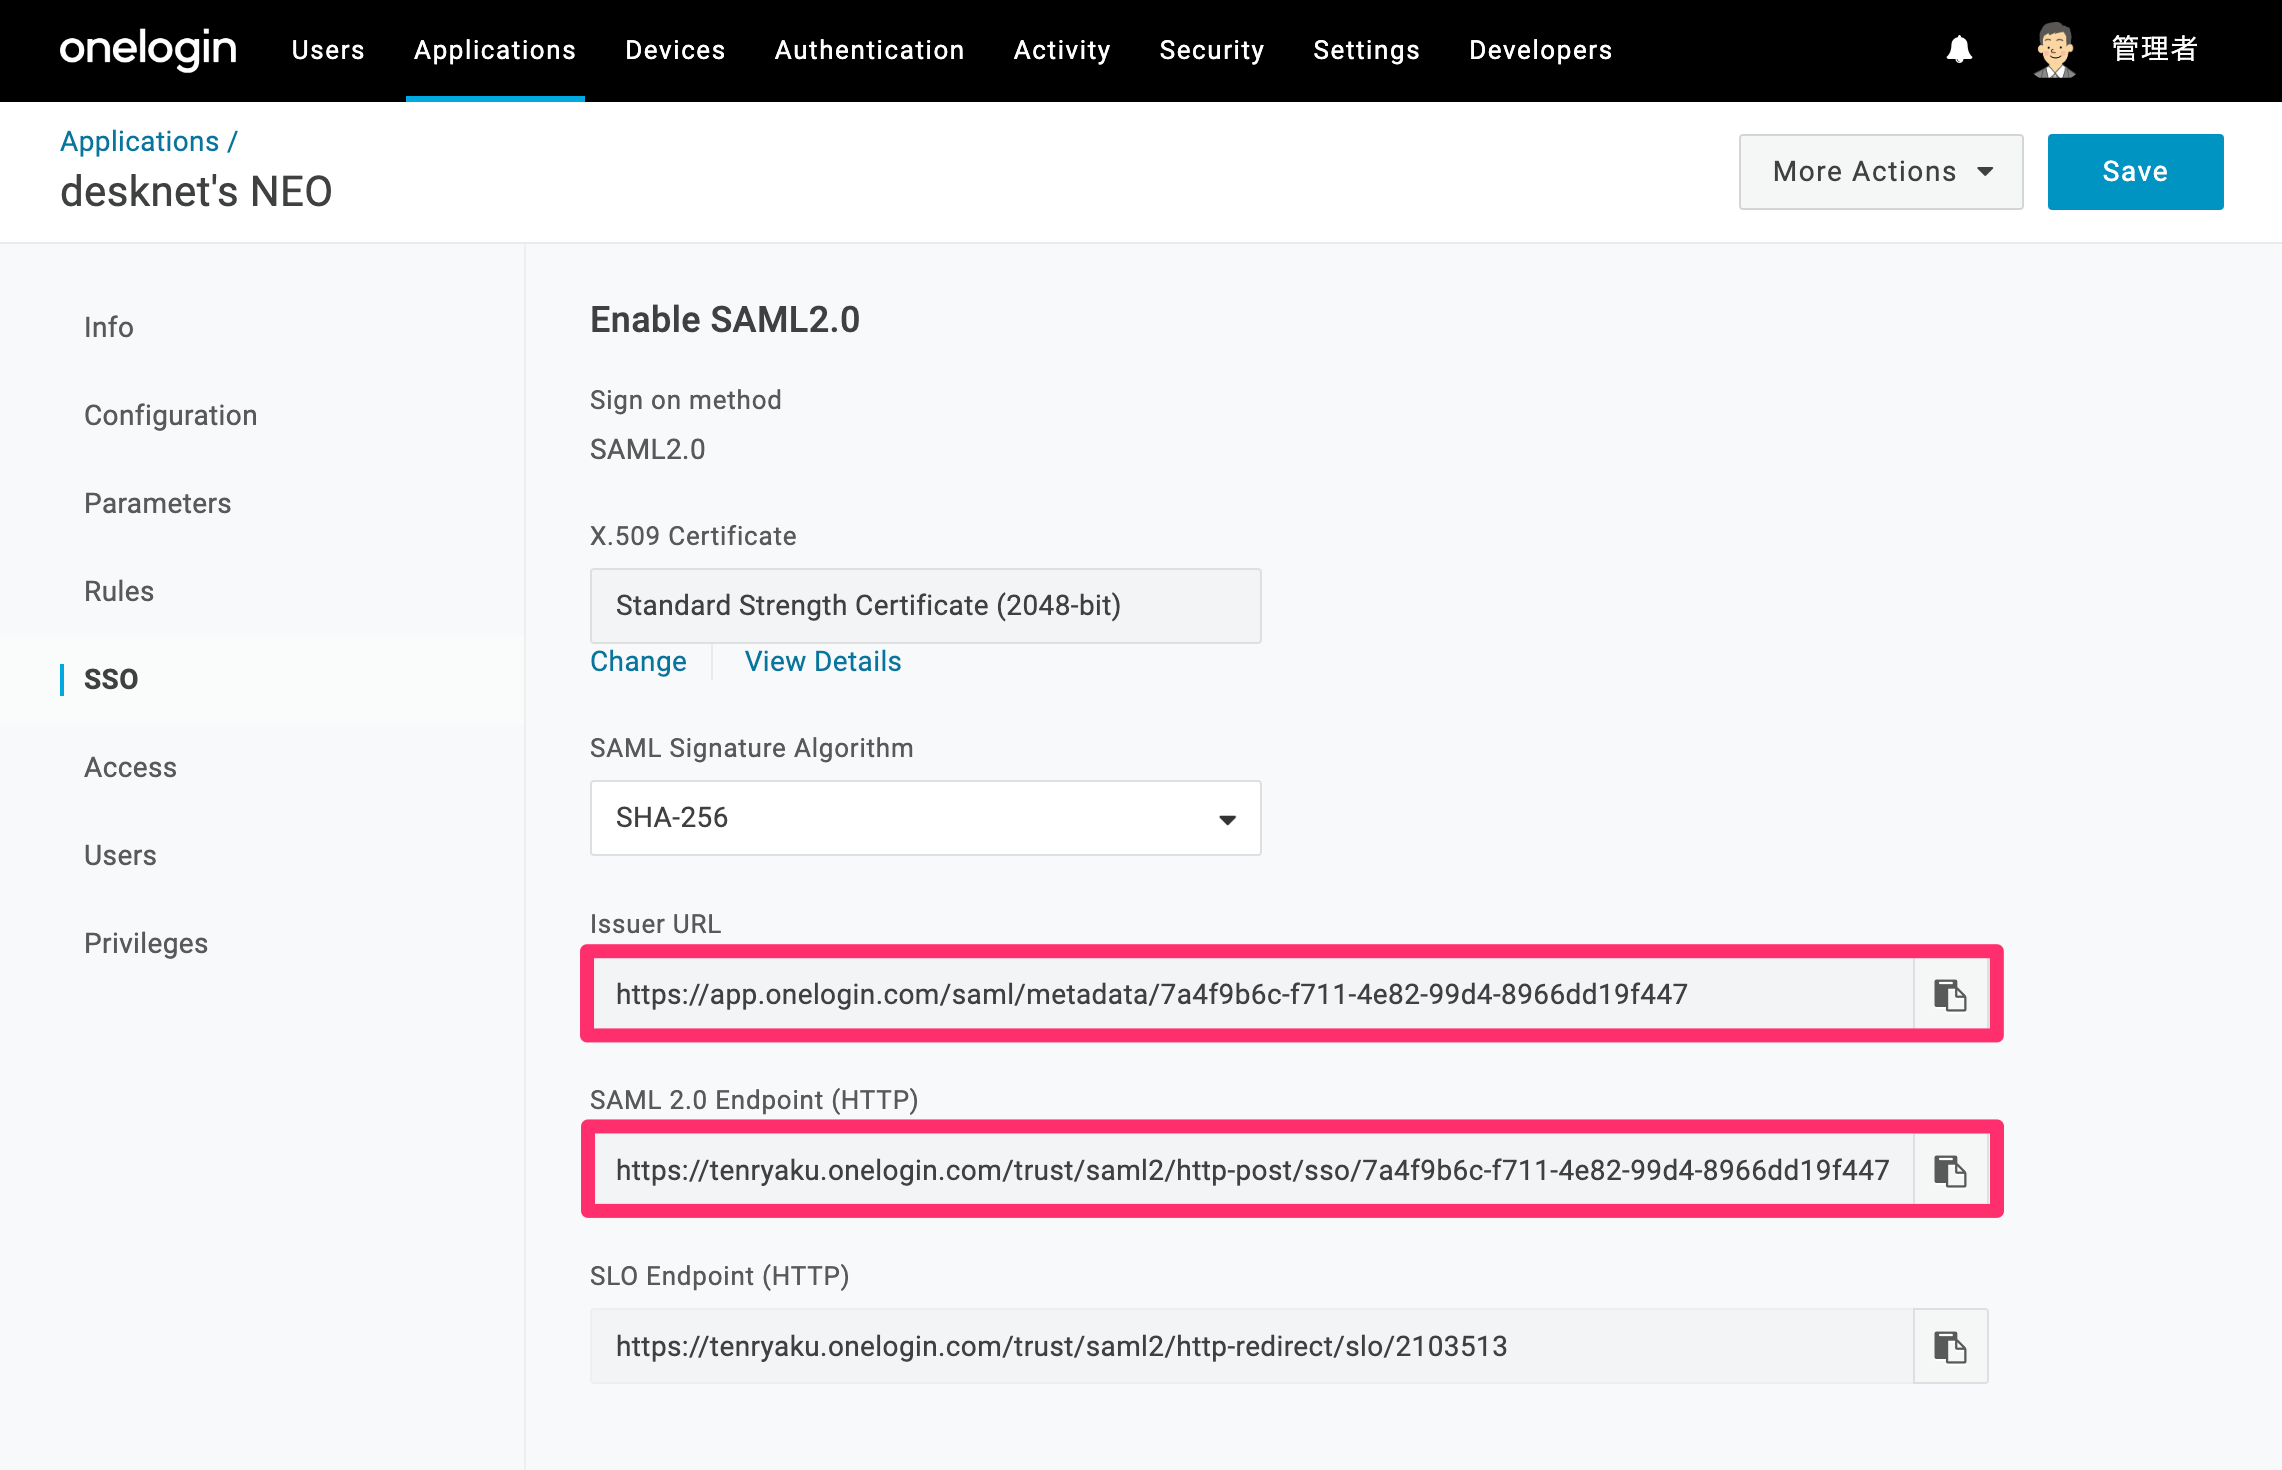Screen dimensions: 2282x1470
Task: Open the SAML Signature Algorithm dropdown
Action: pos(925,818)
